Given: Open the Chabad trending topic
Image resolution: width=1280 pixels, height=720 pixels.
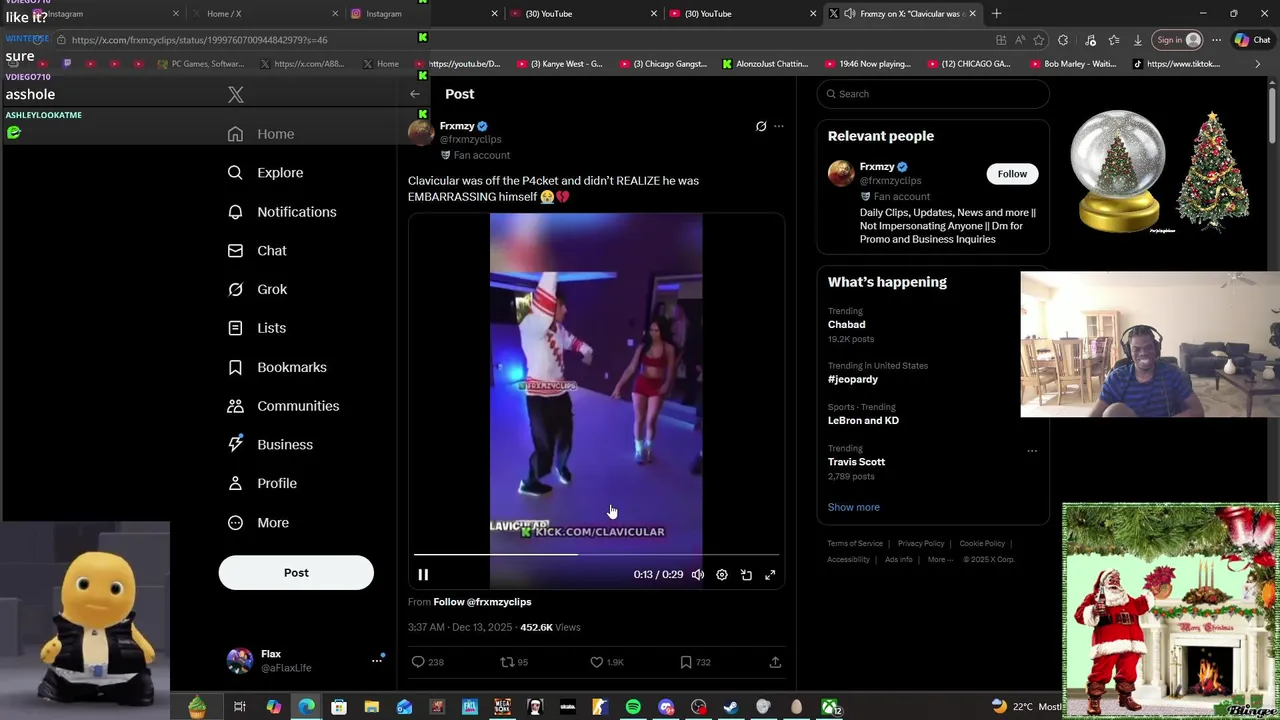Looking at the screenshot, I should [846, 325].
